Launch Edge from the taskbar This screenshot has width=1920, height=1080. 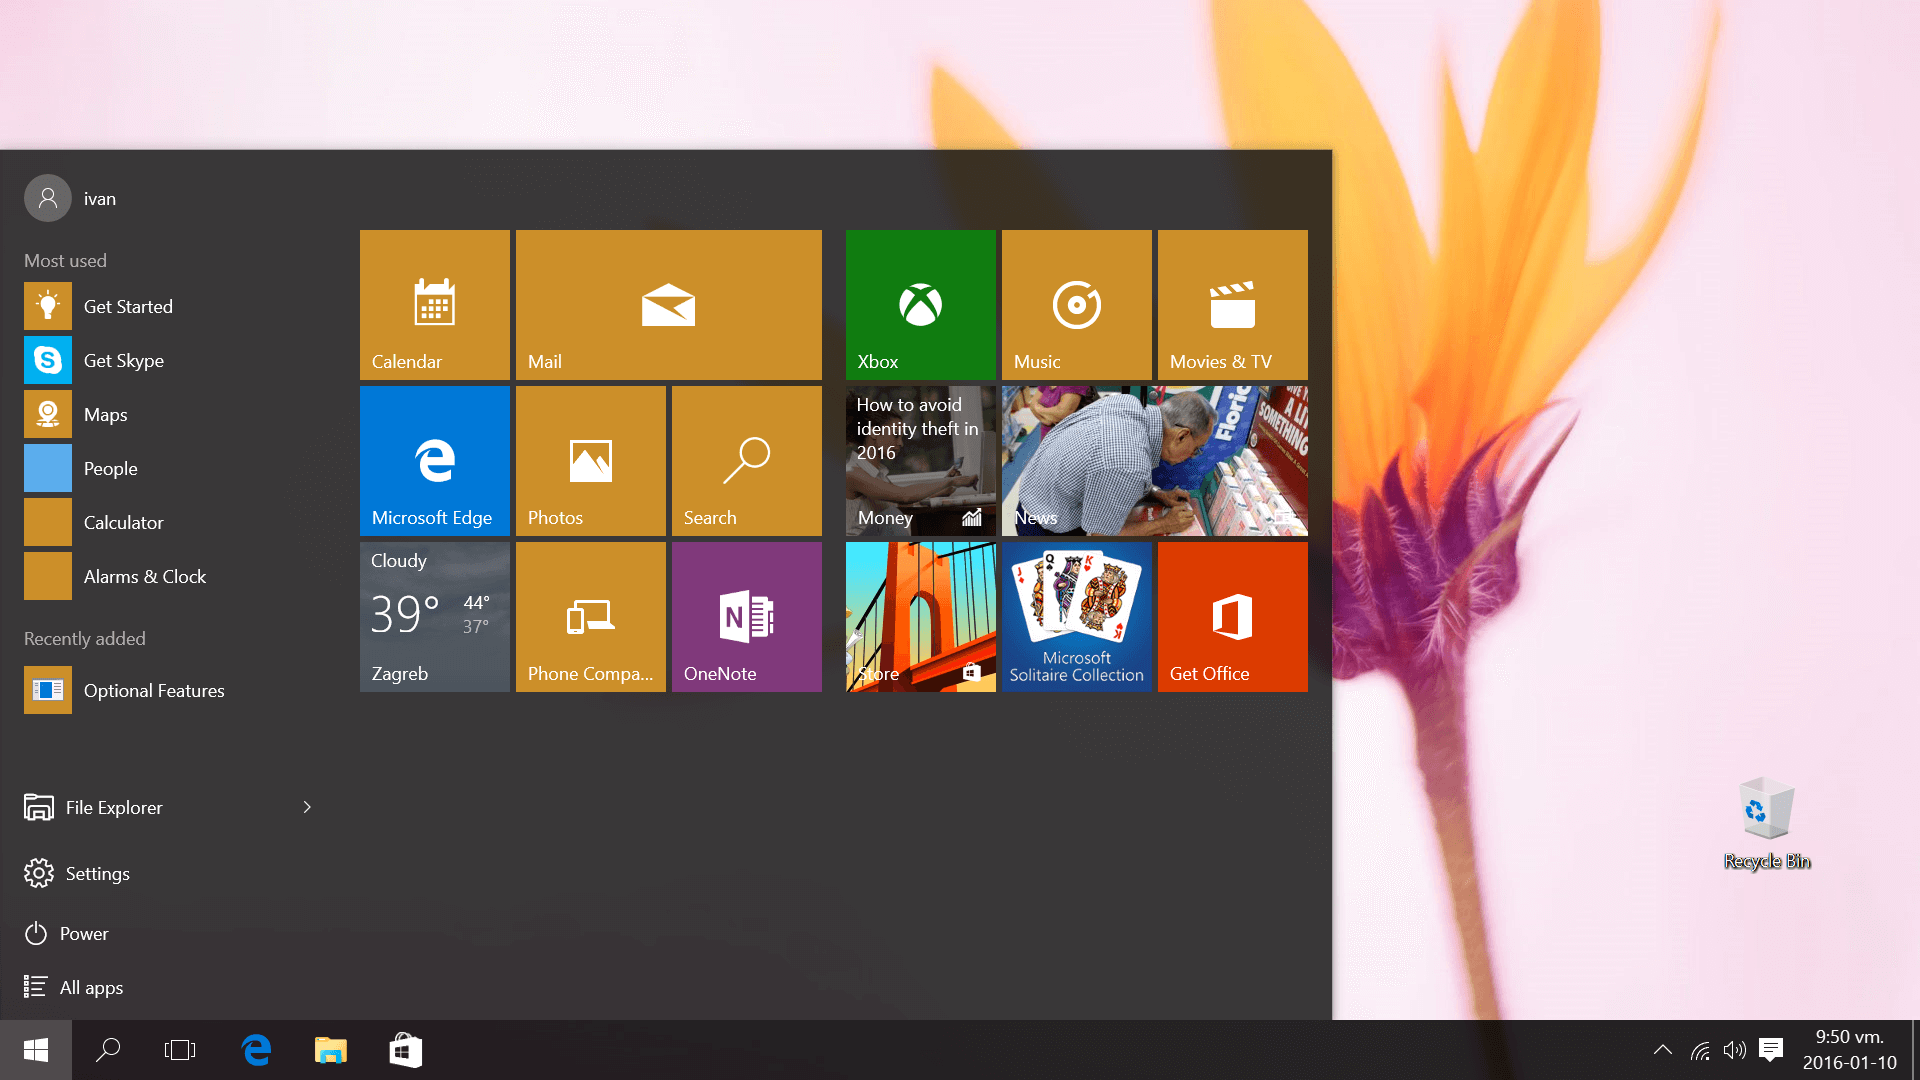[256, 1050]
